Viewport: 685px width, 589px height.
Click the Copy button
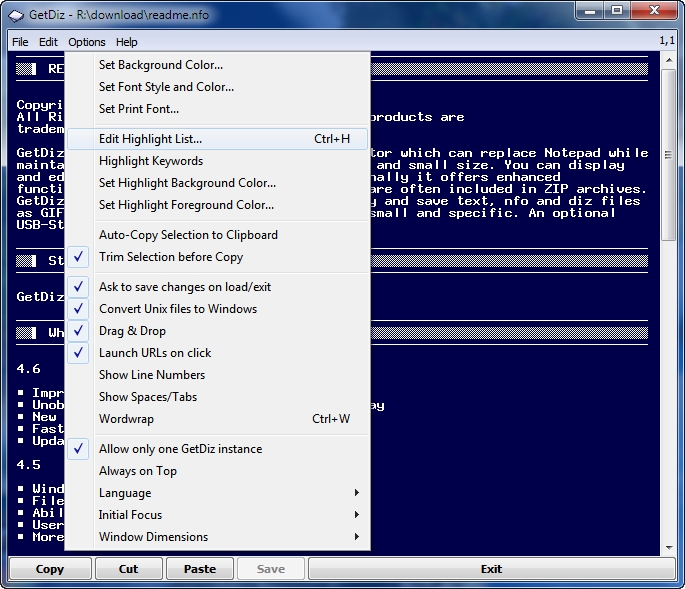tap(49, 569)
